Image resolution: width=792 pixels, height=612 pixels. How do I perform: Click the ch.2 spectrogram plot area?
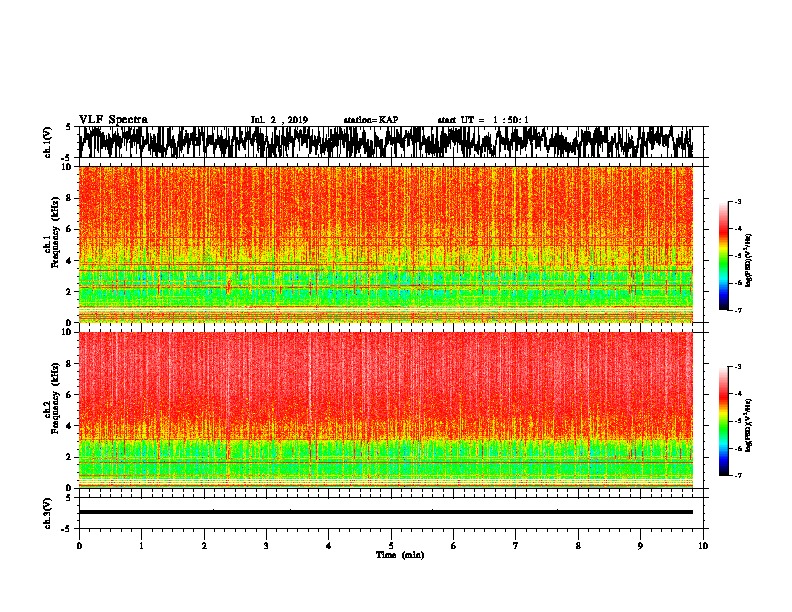pyautogui.click(x=386, y=410)
